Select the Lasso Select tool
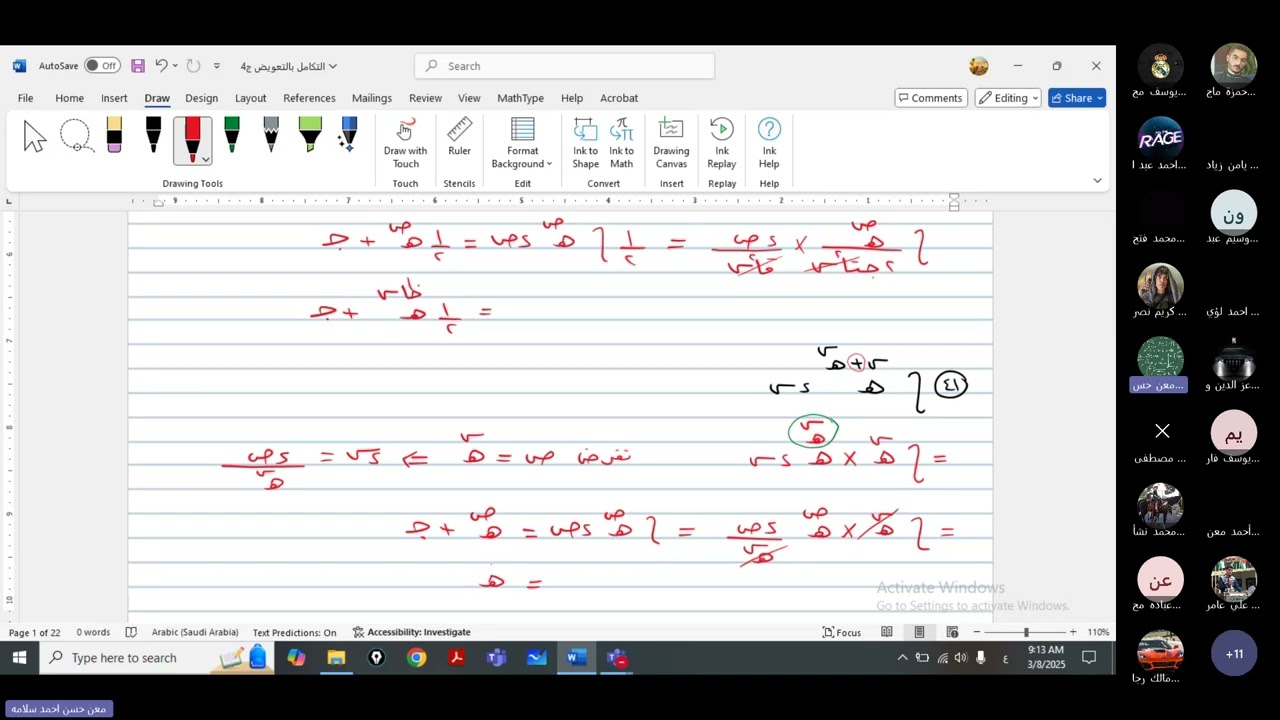This screenshot has height=720, width=1280. [76, 137]
